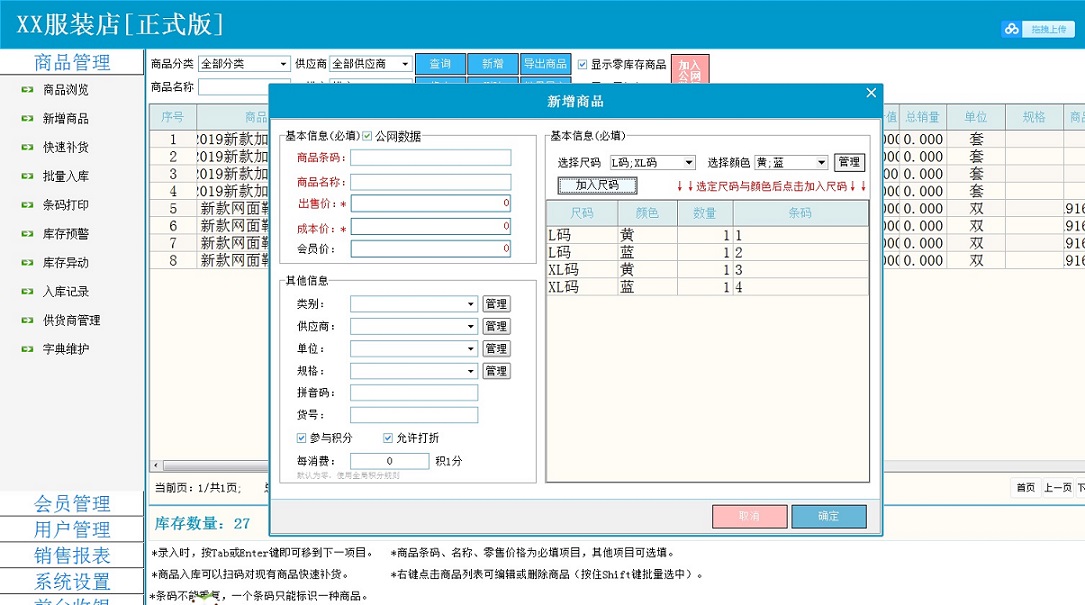This screenshot has width=1085, height=605.
Task: Open 字典维护 from the sidebar
Action: pos(64,348)
